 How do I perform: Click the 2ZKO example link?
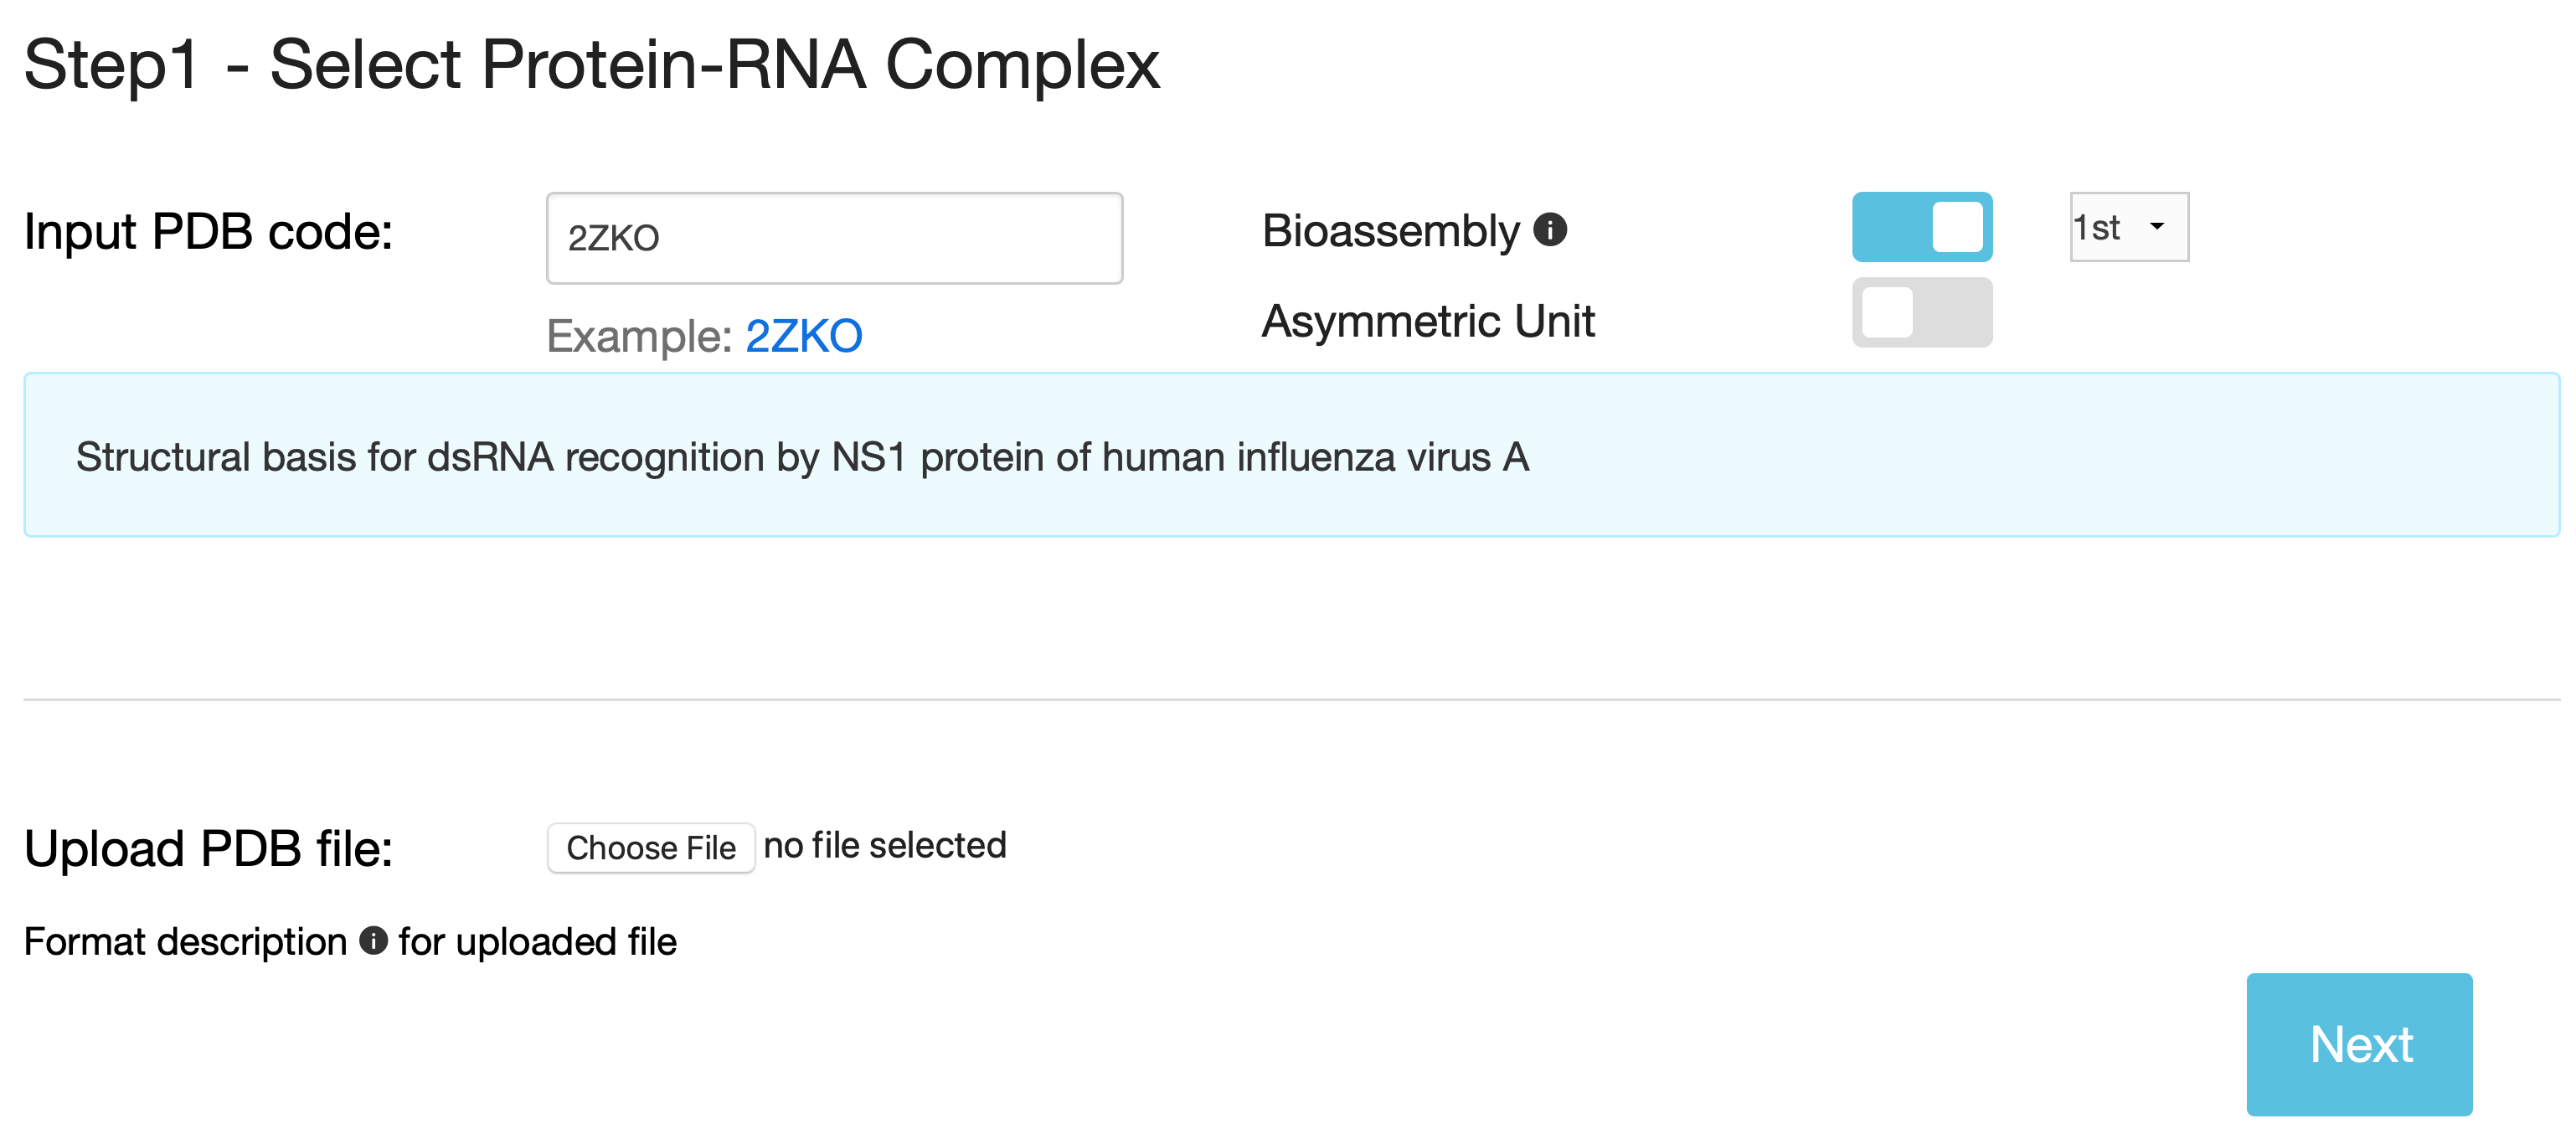point(803,336)
